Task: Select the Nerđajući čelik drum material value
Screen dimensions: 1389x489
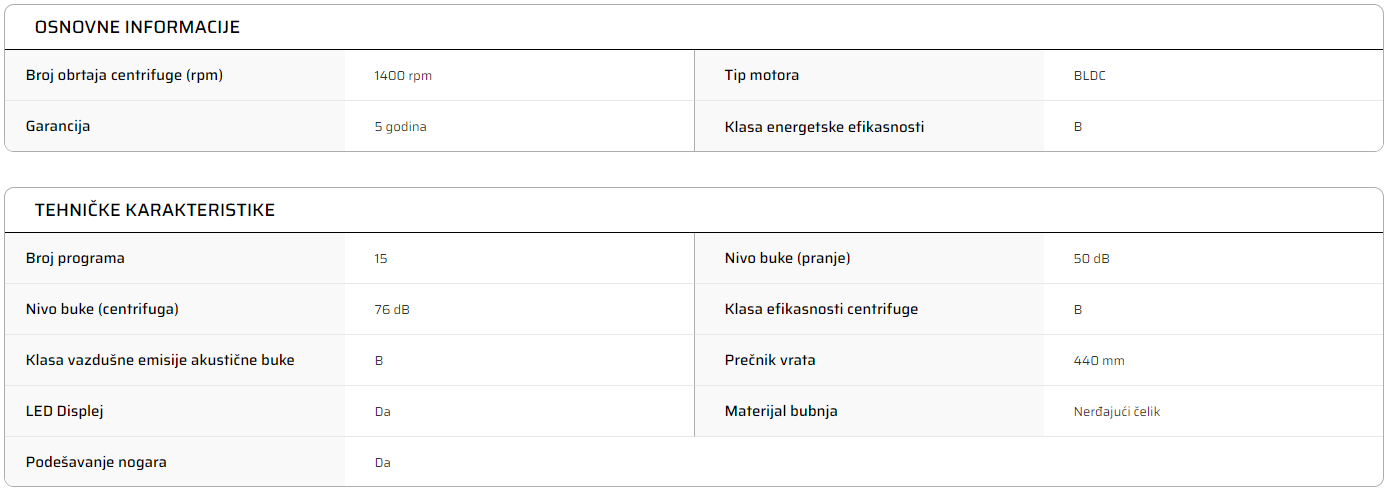Action: point(1116,412)
